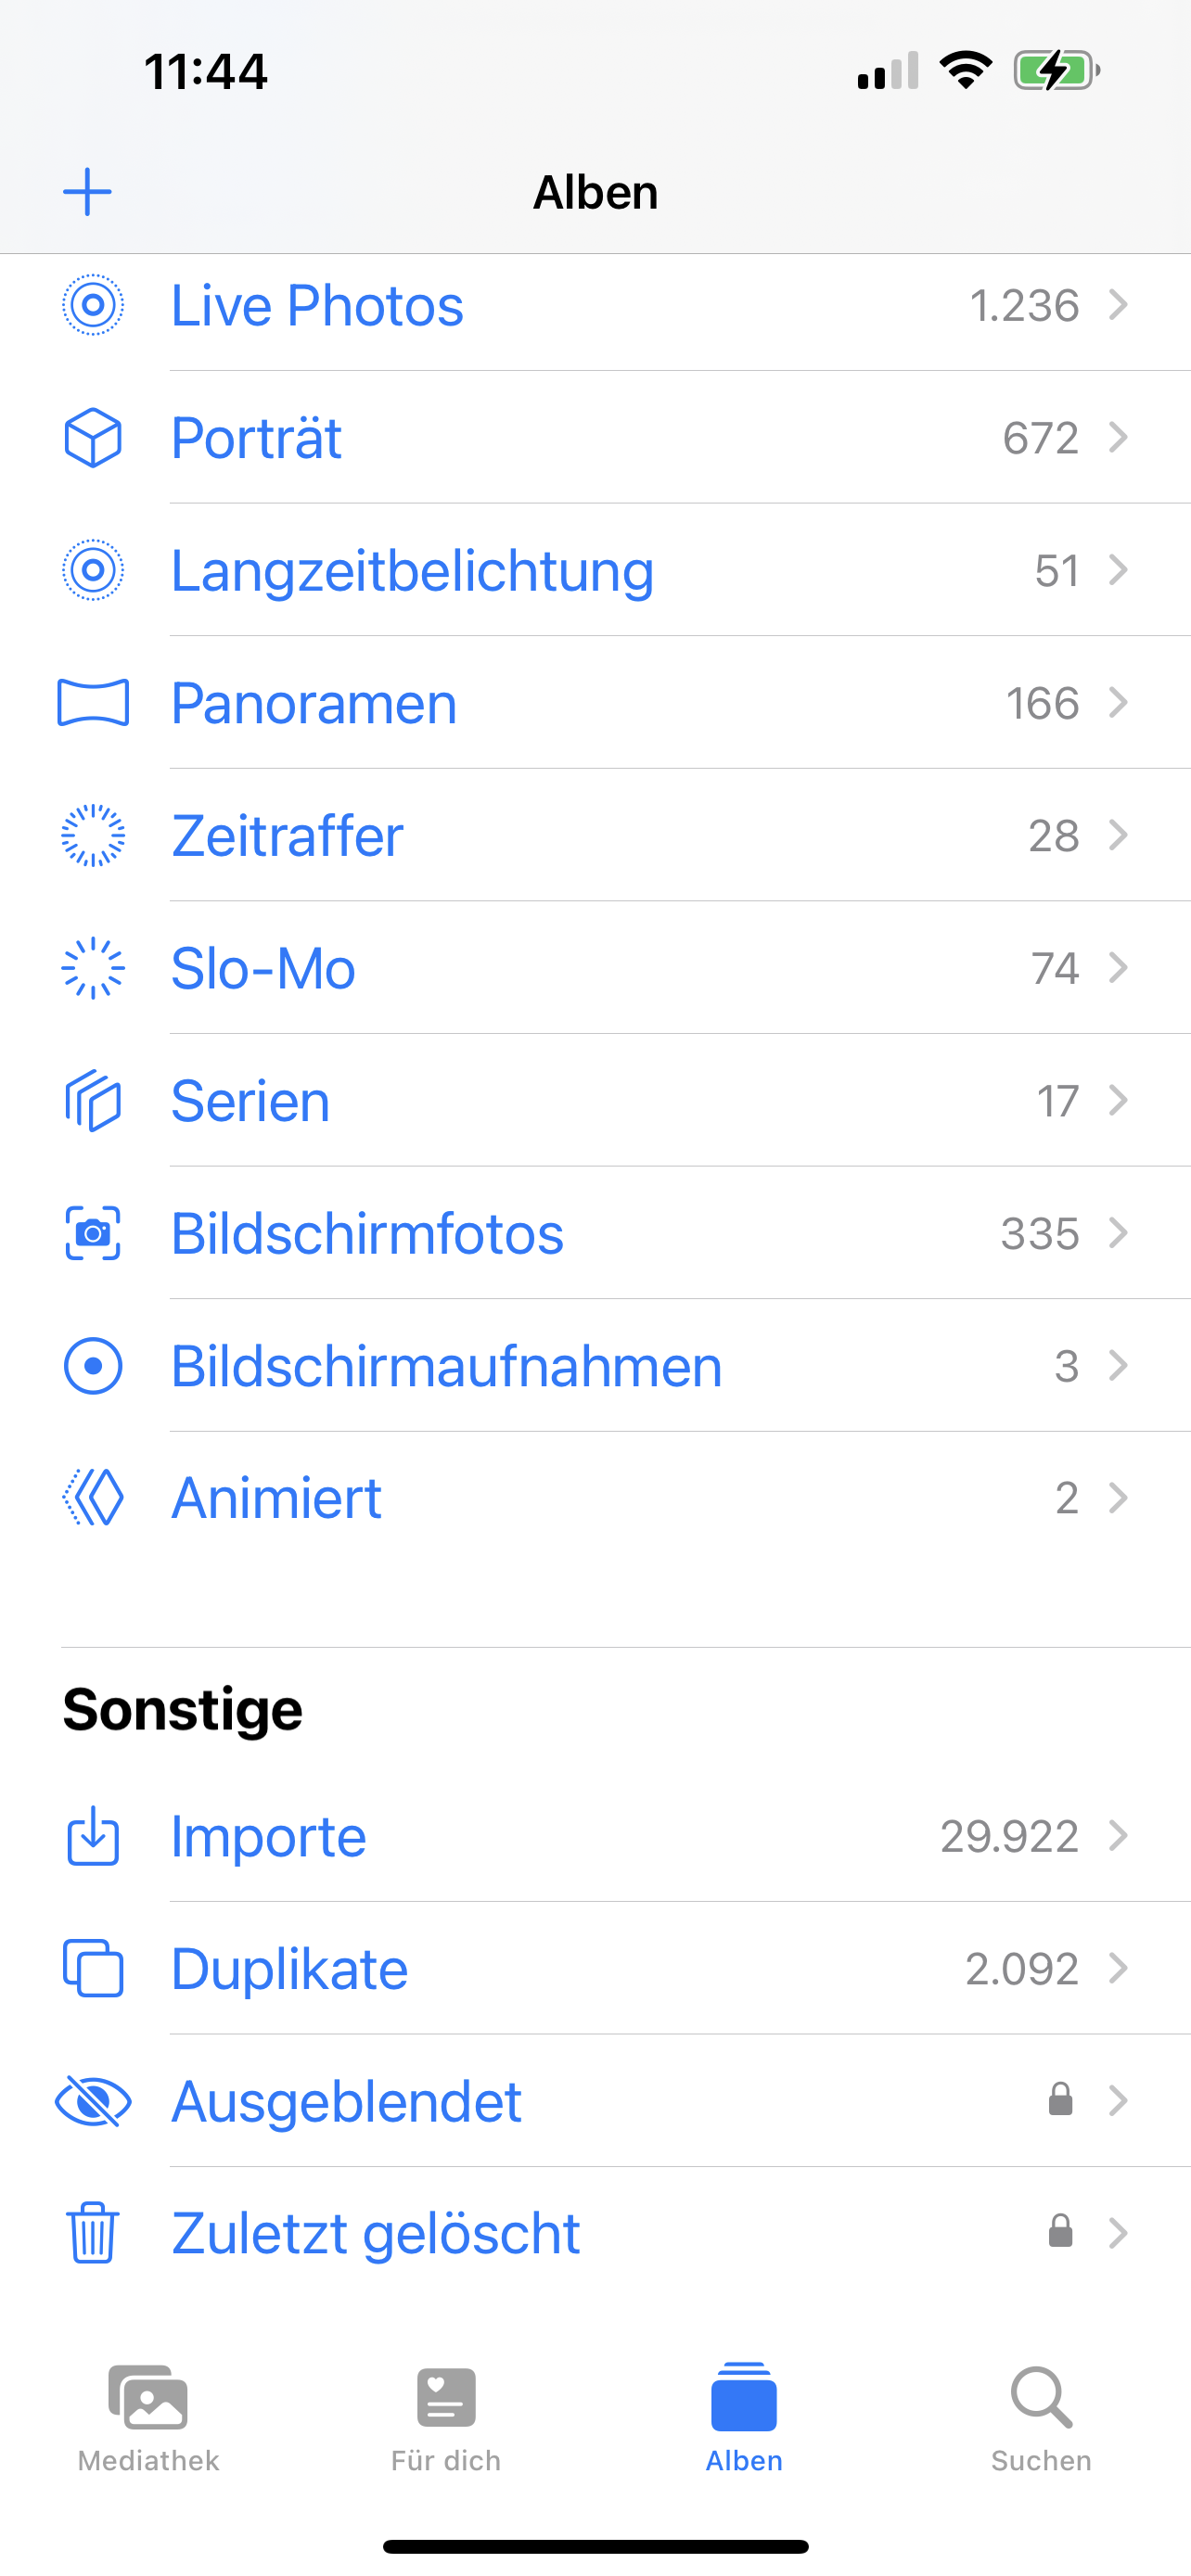Switch to the Für dich tab
The image size is (1191, 2576).
[x=446, y=2415]
